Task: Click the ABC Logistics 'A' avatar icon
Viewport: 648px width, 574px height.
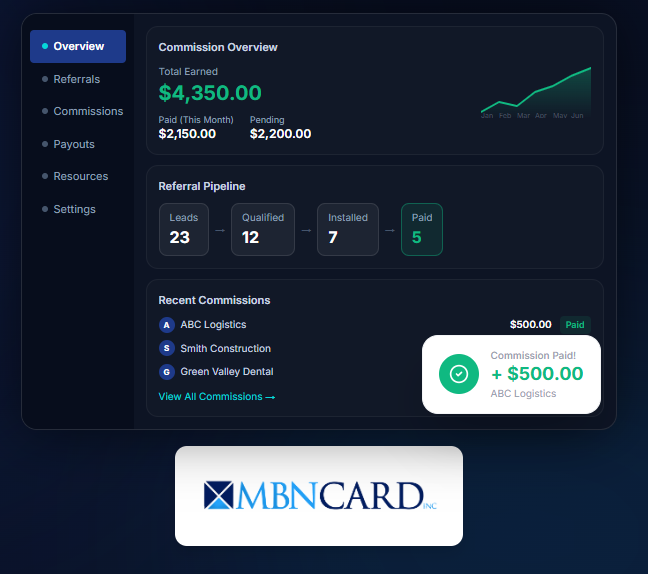Action: (166, 325)
